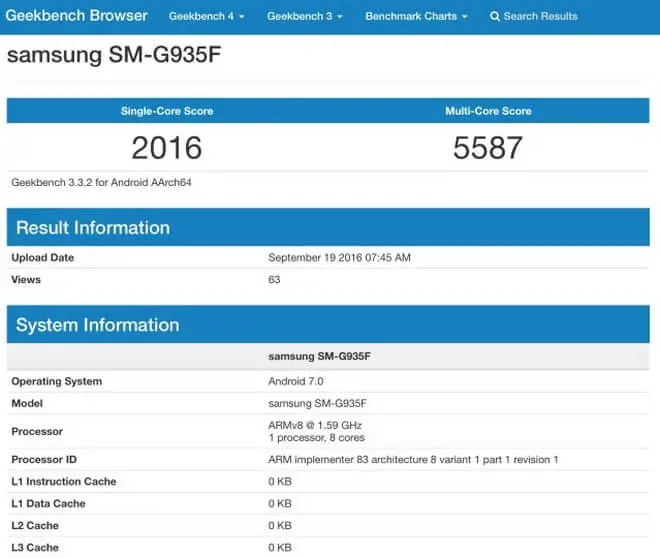The height and width of the screenshot is (558, 660).
Task: Select the ARM implementer 83 architecture value
Action: [x=413, y=460]
